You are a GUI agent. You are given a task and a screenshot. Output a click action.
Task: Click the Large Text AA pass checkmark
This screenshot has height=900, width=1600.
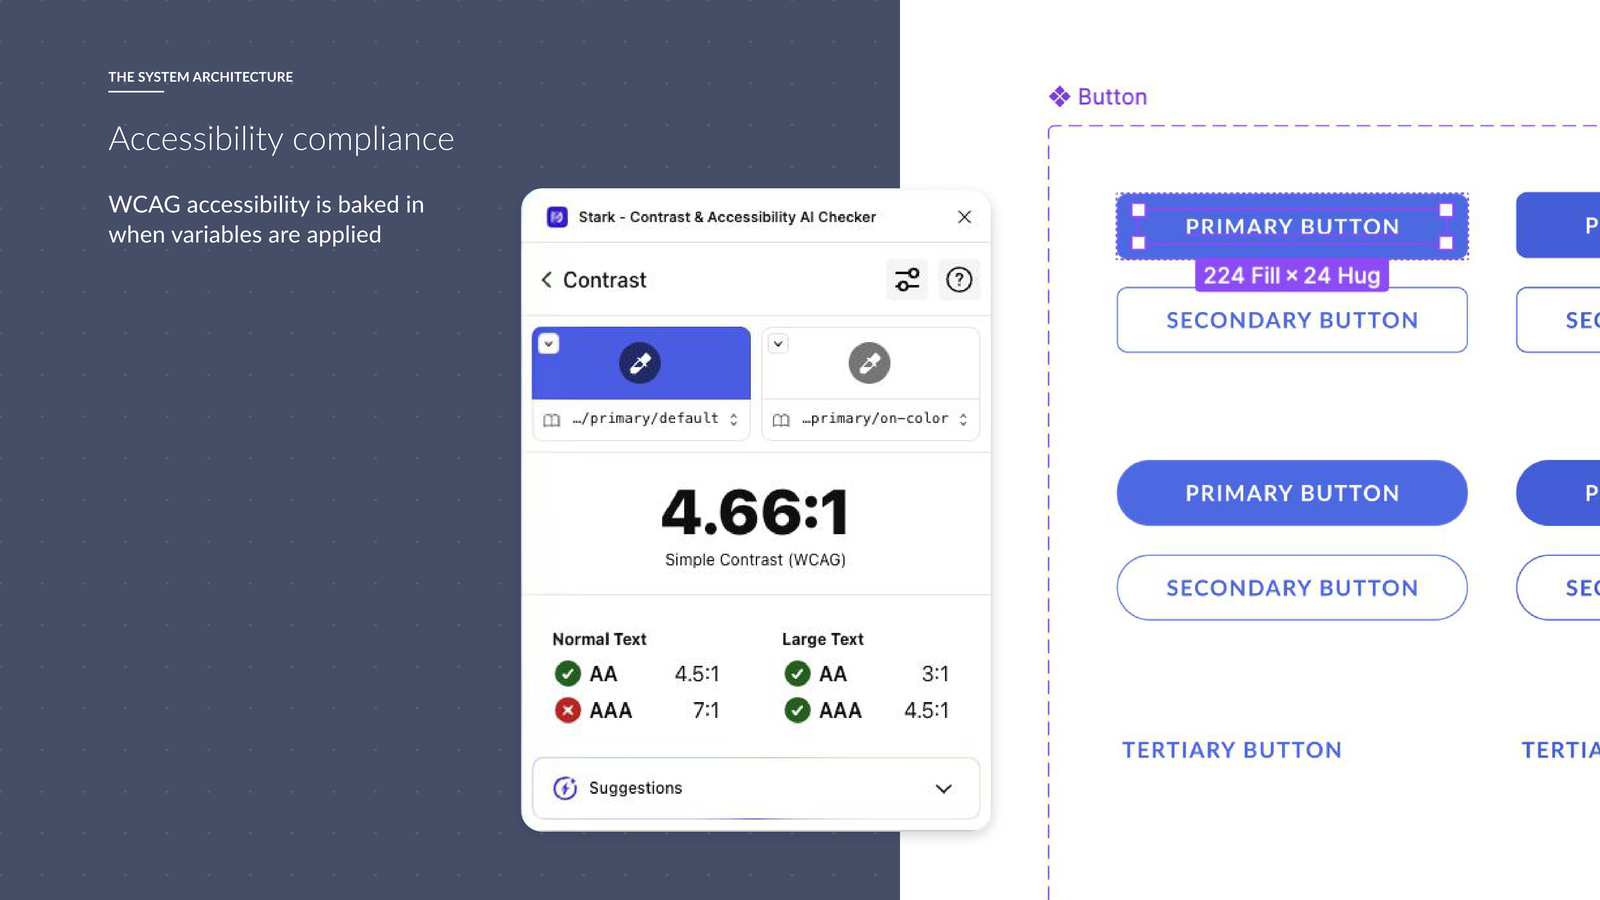click(797, 674)
